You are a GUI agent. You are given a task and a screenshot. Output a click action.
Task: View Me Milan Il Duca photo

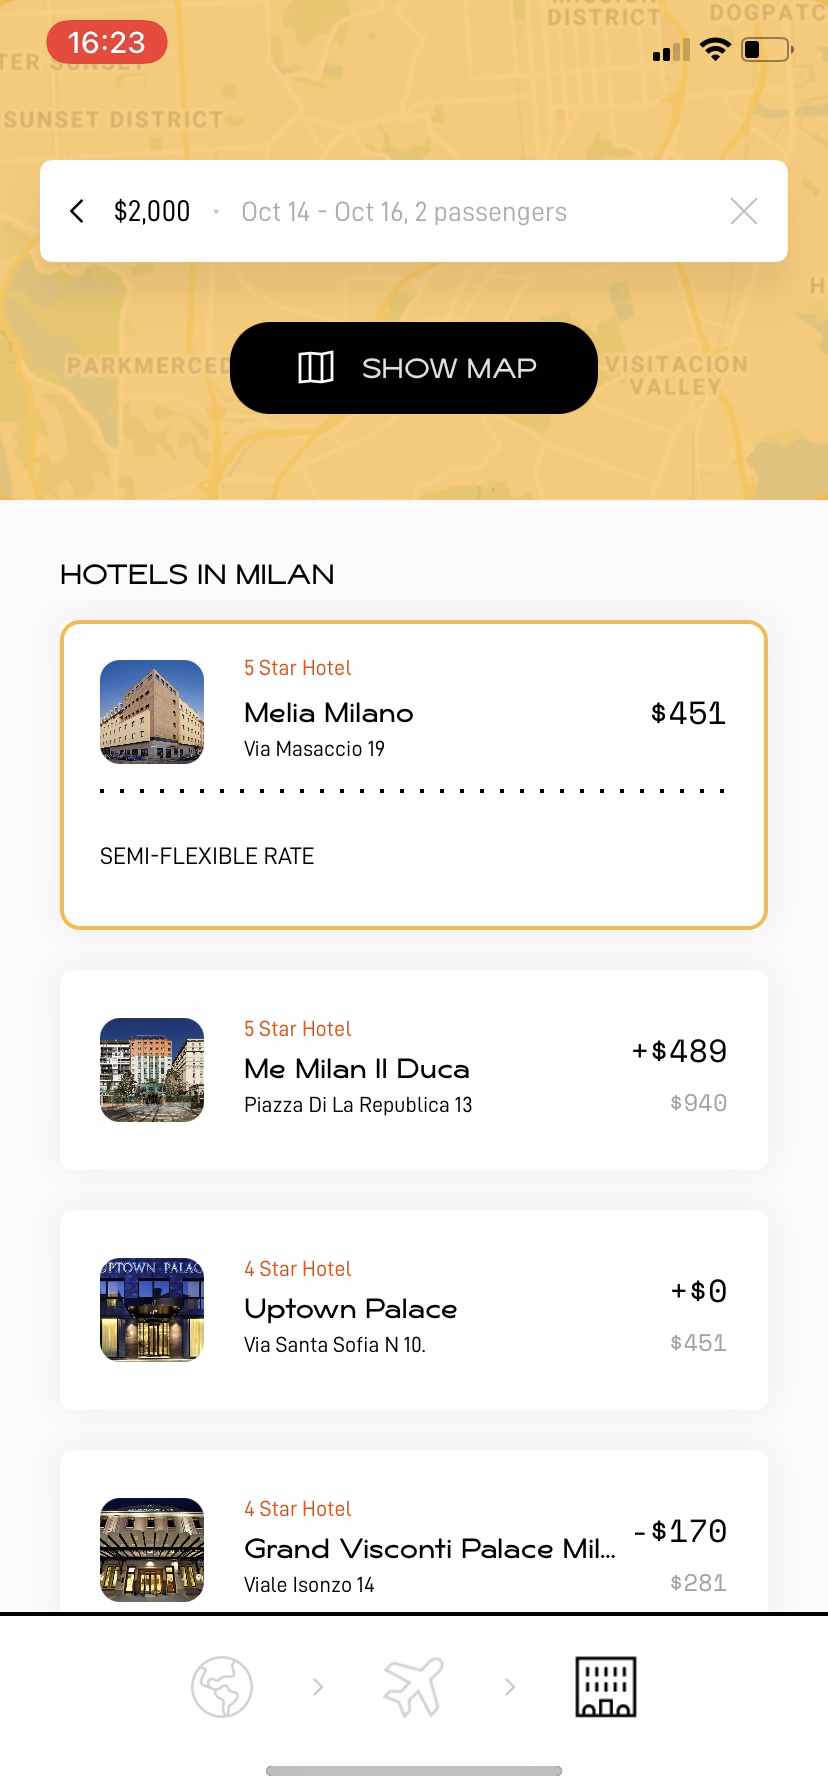coord(152,1070)
